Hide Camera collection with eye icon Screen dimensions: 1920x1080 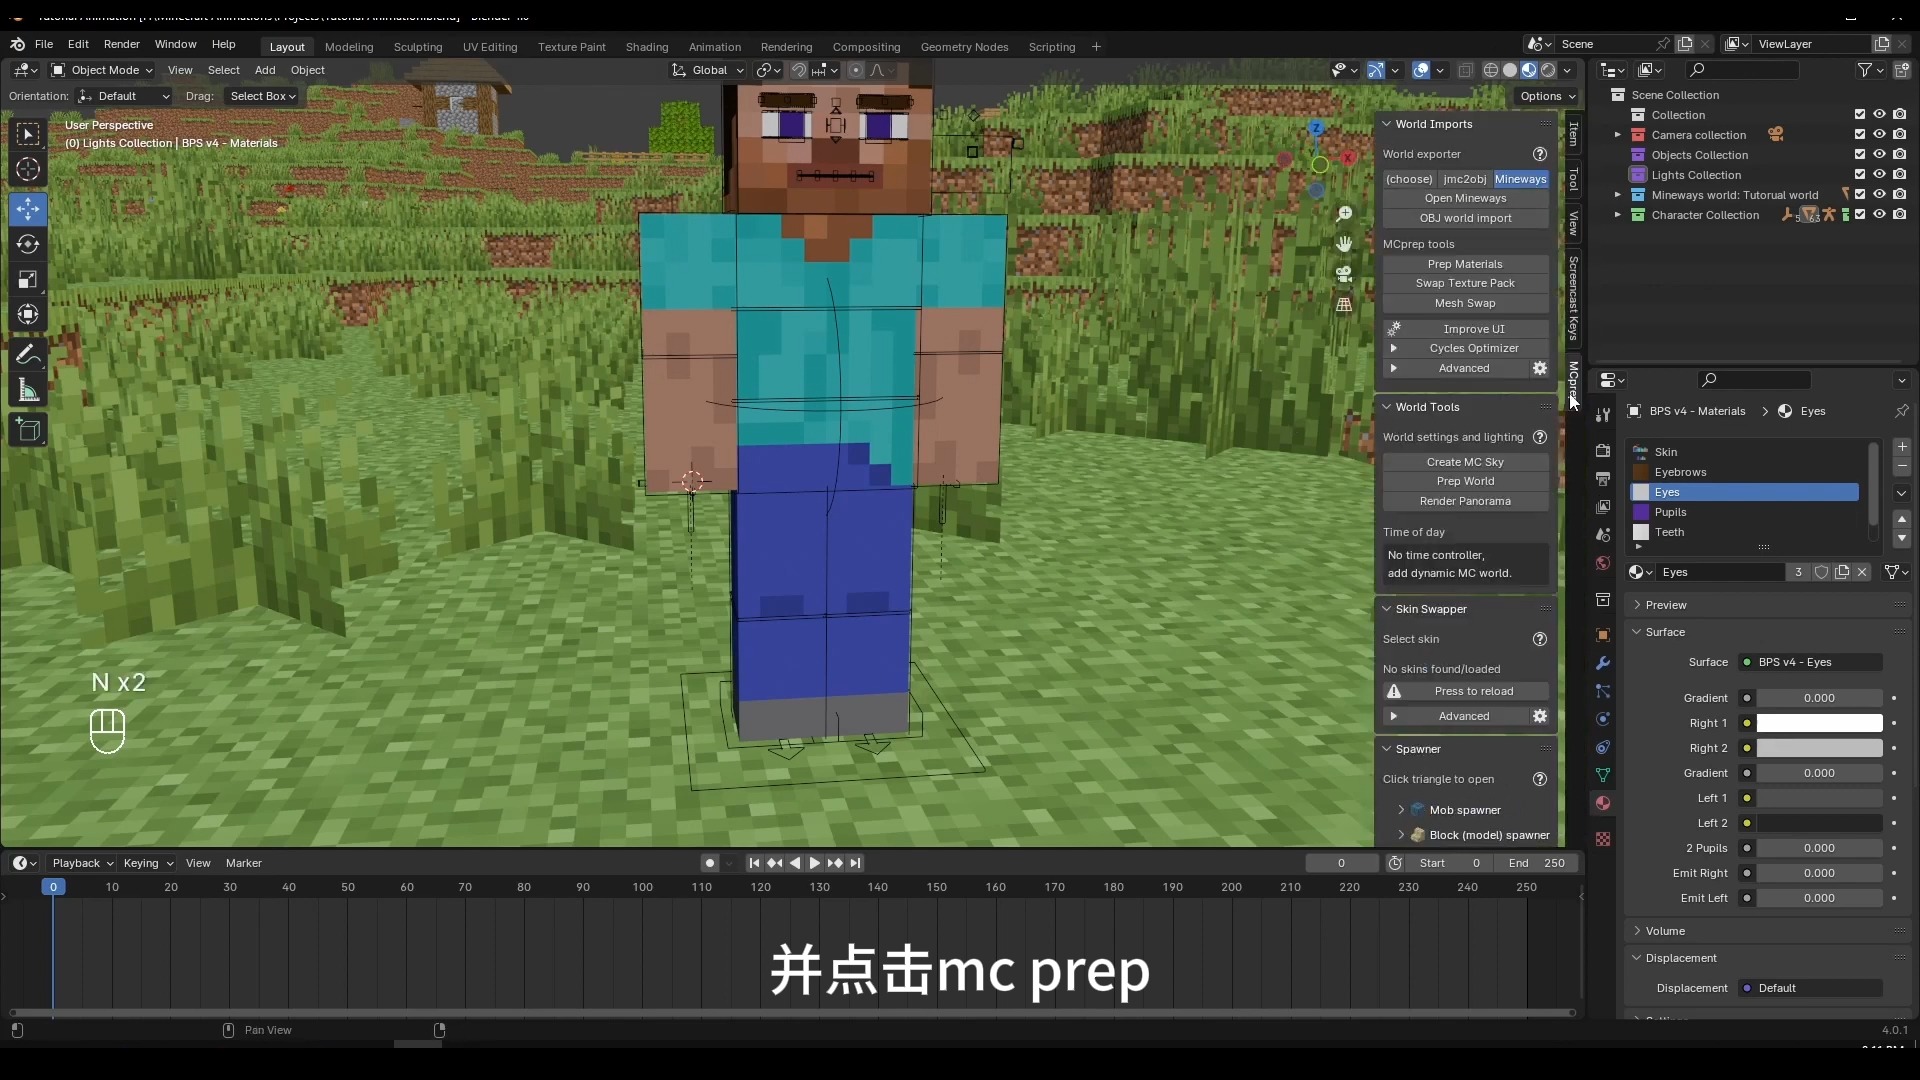click(1879, 135)
